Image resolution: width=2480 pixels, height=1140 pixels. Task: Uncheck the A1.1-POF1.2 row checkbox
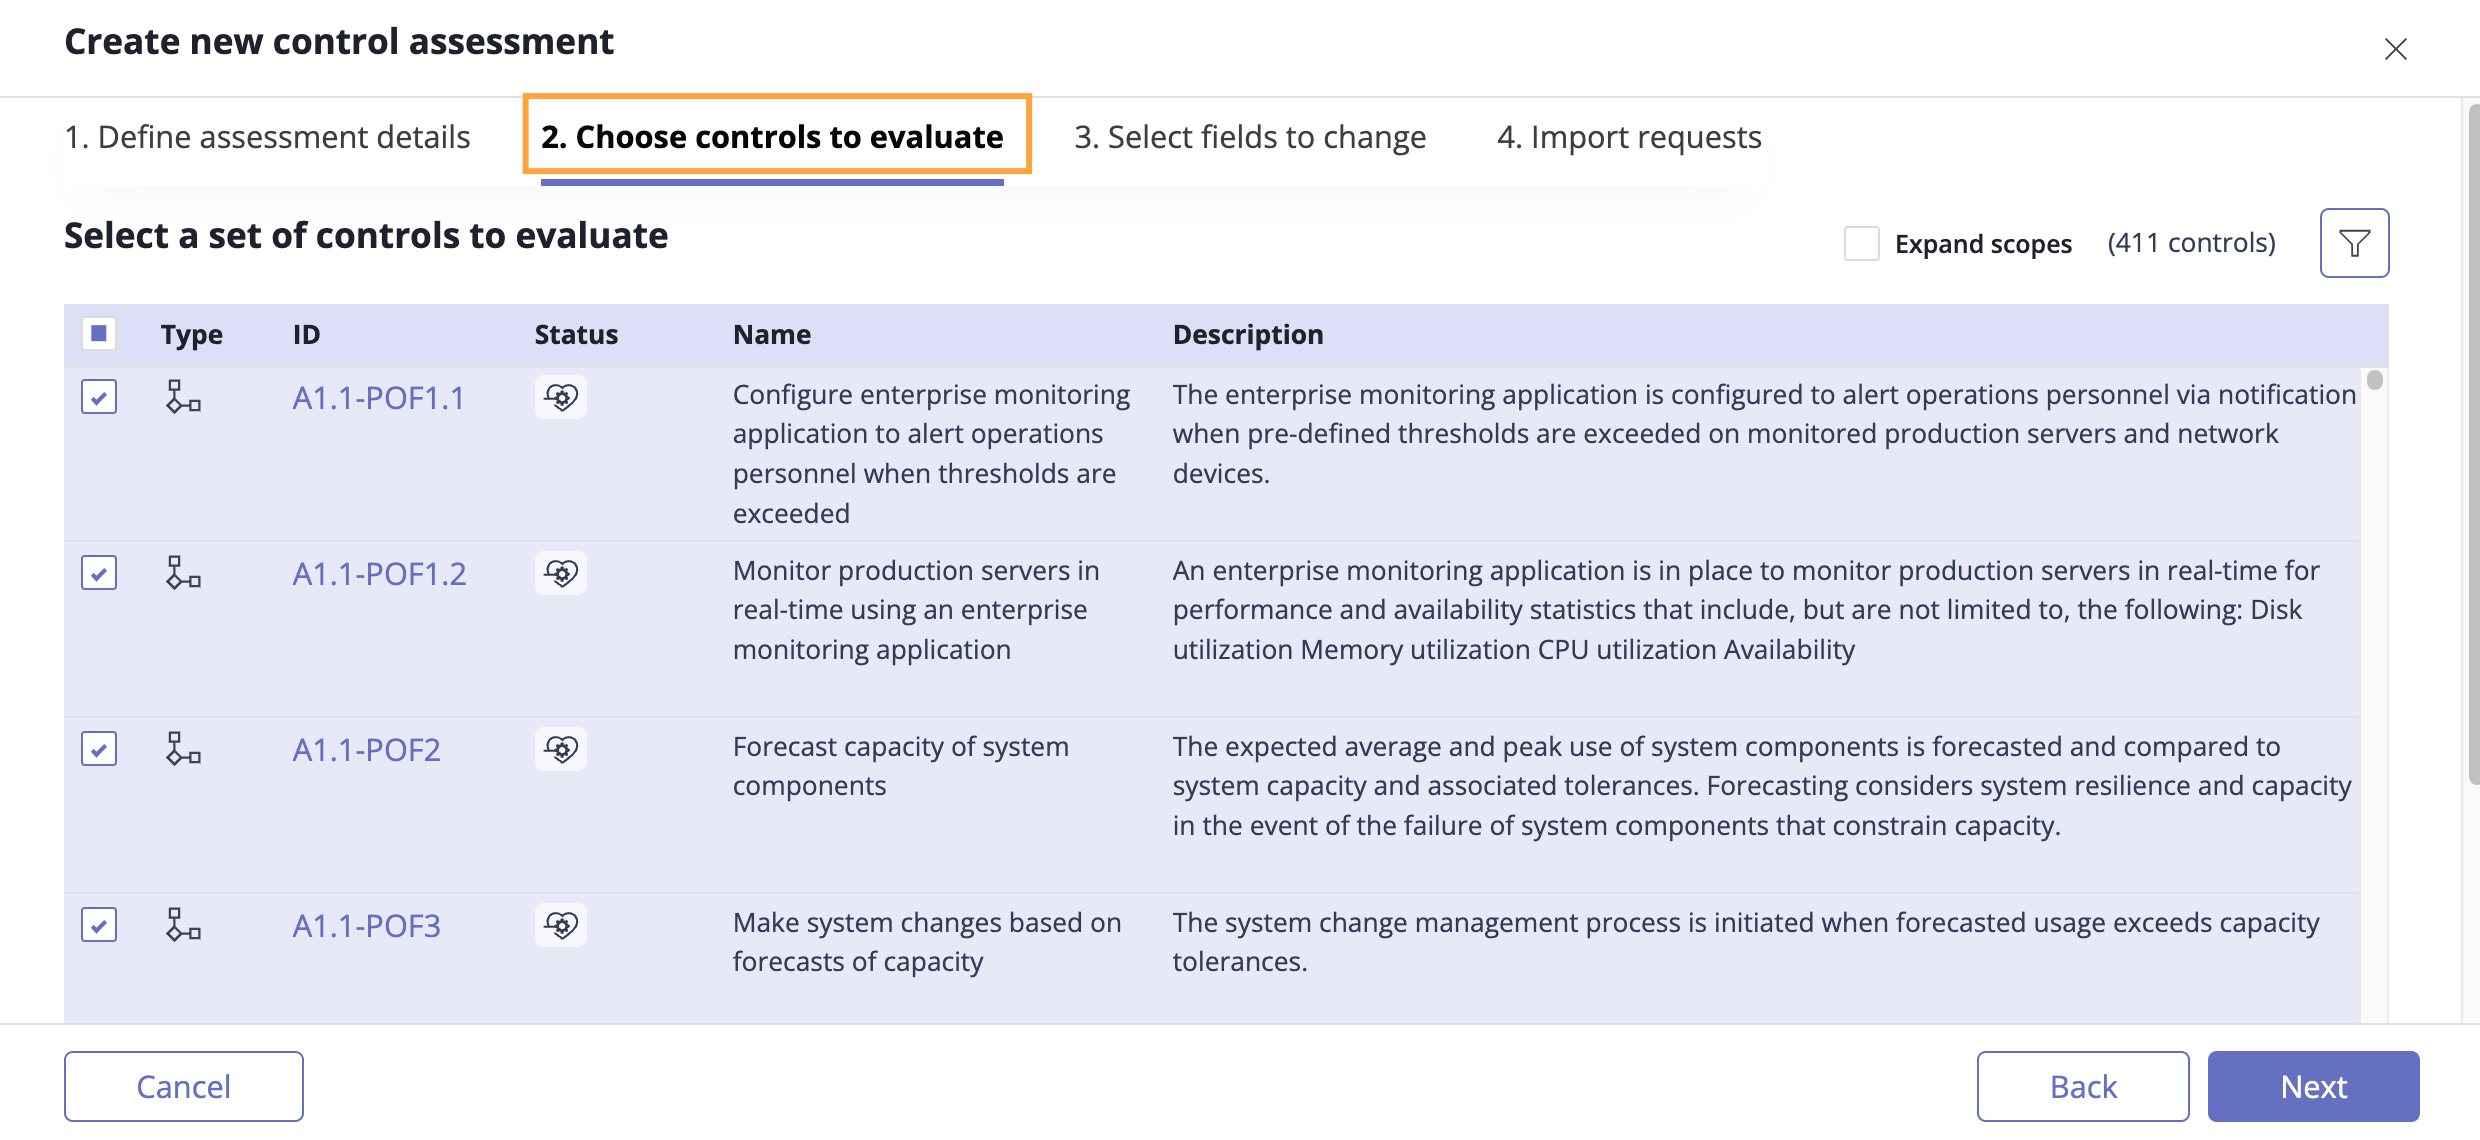pos(99,572)
